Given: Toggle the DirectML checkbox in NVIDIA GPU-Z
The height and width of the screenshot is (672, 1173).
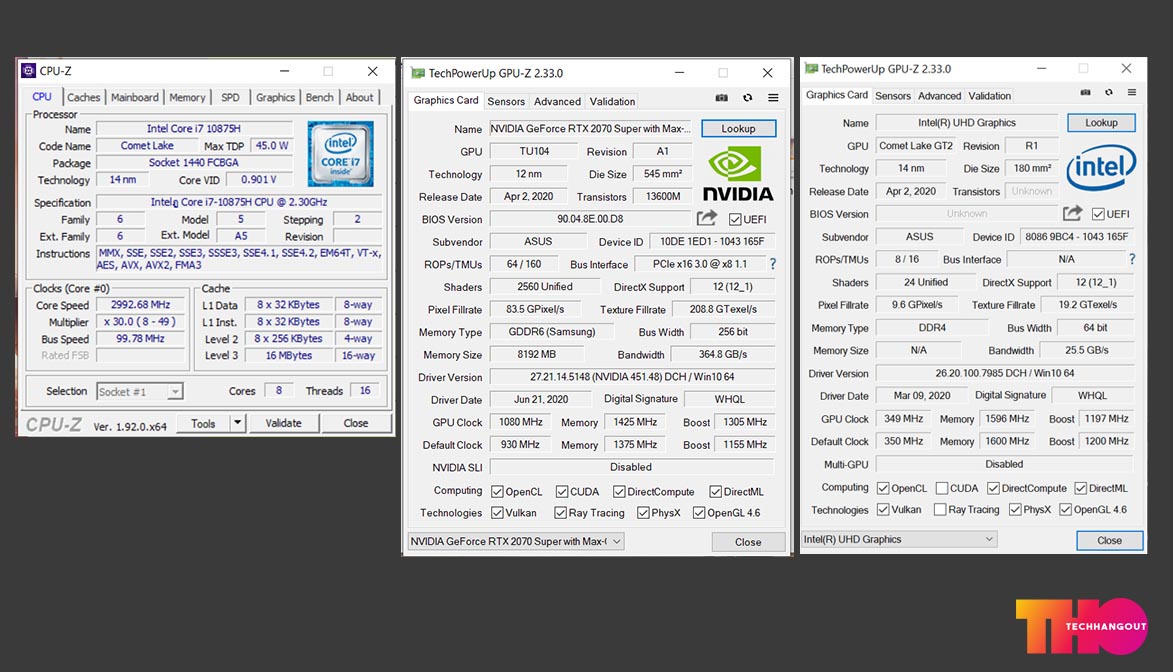Looking at the screenshot, I should click(715, 492).
